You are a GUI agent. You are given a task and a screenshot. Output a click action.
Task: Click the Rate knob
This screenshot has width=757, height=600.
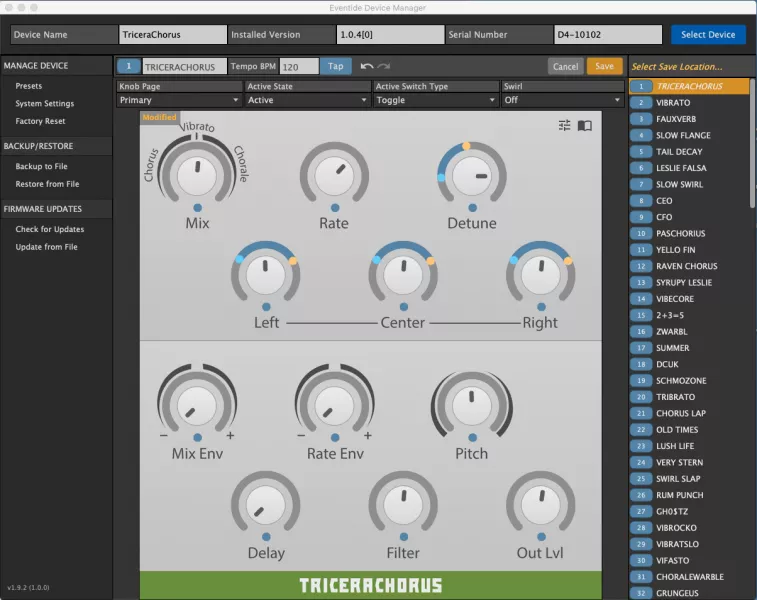pos(334,176)
